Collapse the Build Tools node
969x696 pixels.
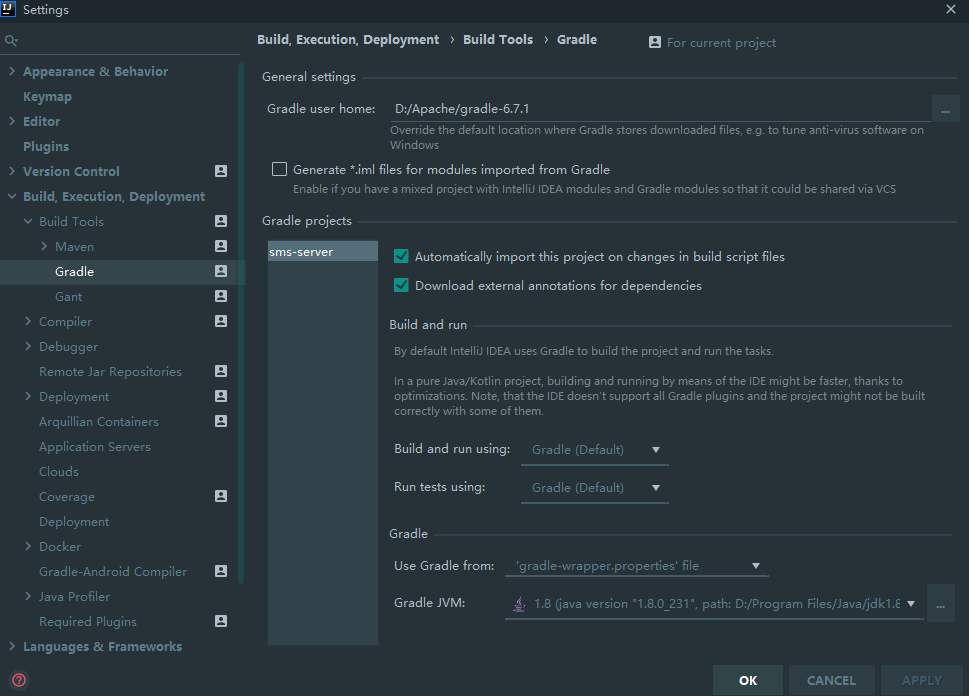click(28, 221)
